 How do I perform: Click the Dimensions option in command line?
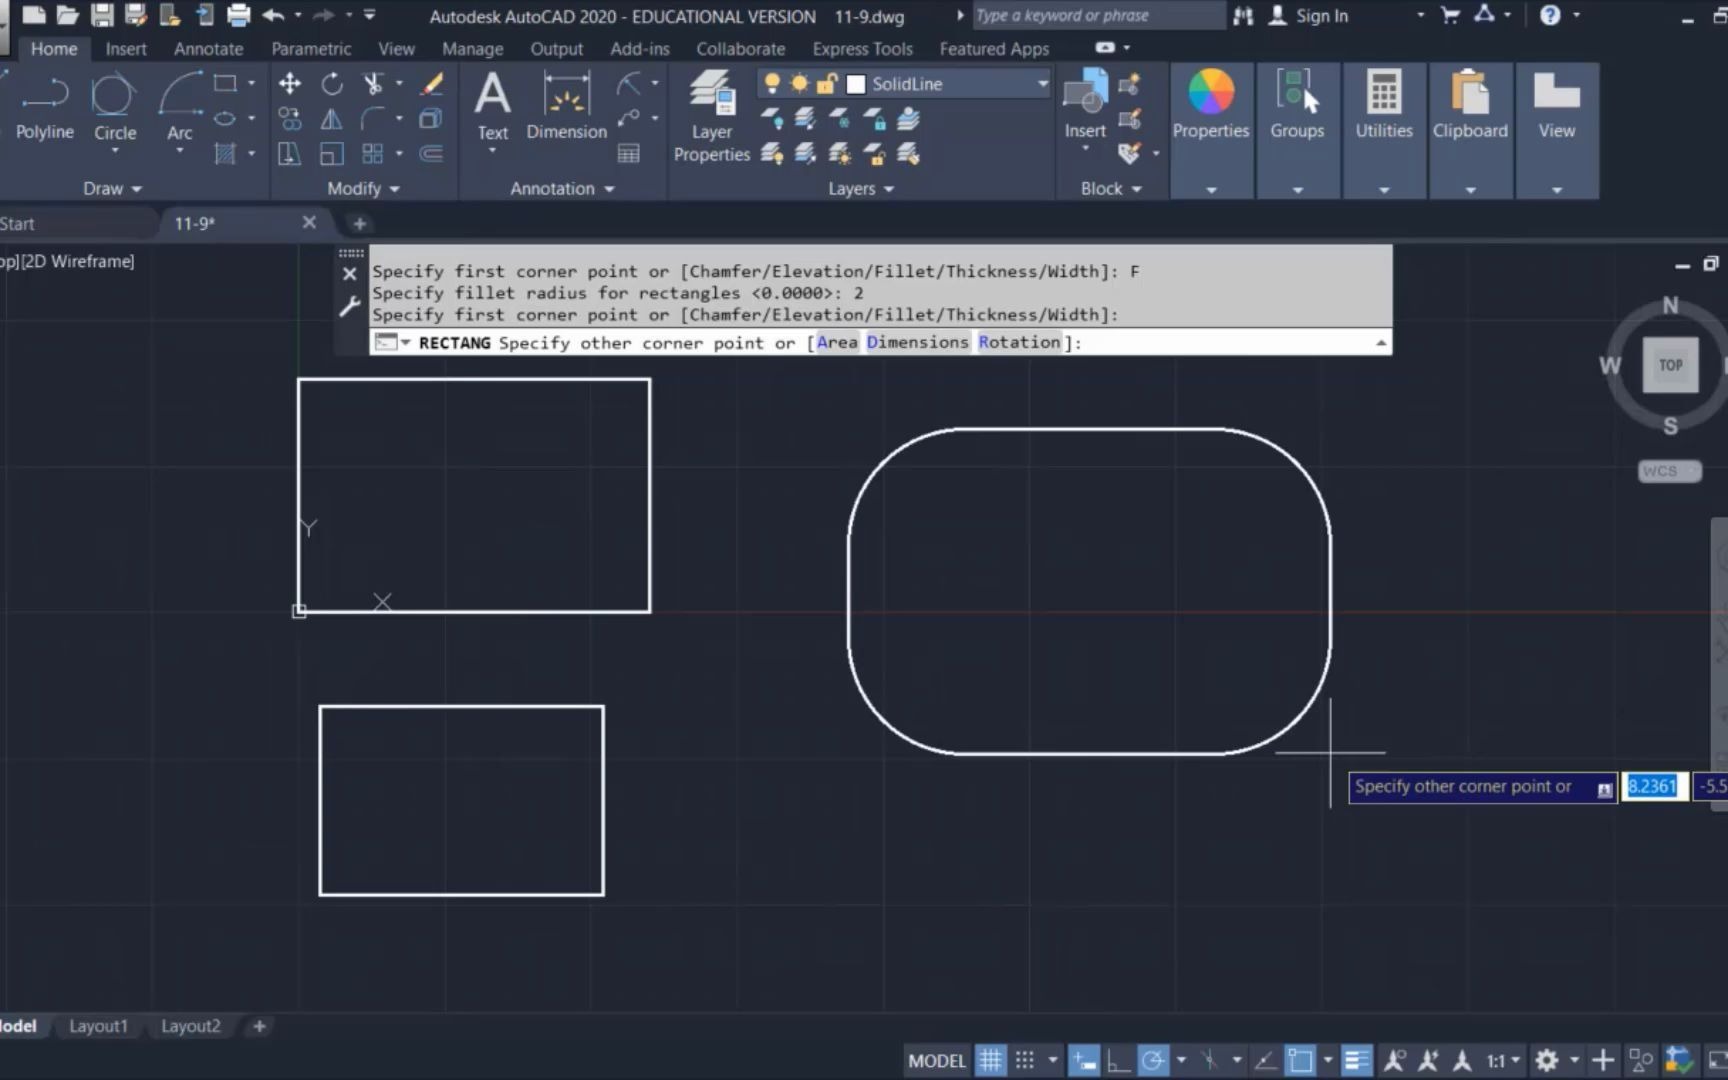coord(917,342)
